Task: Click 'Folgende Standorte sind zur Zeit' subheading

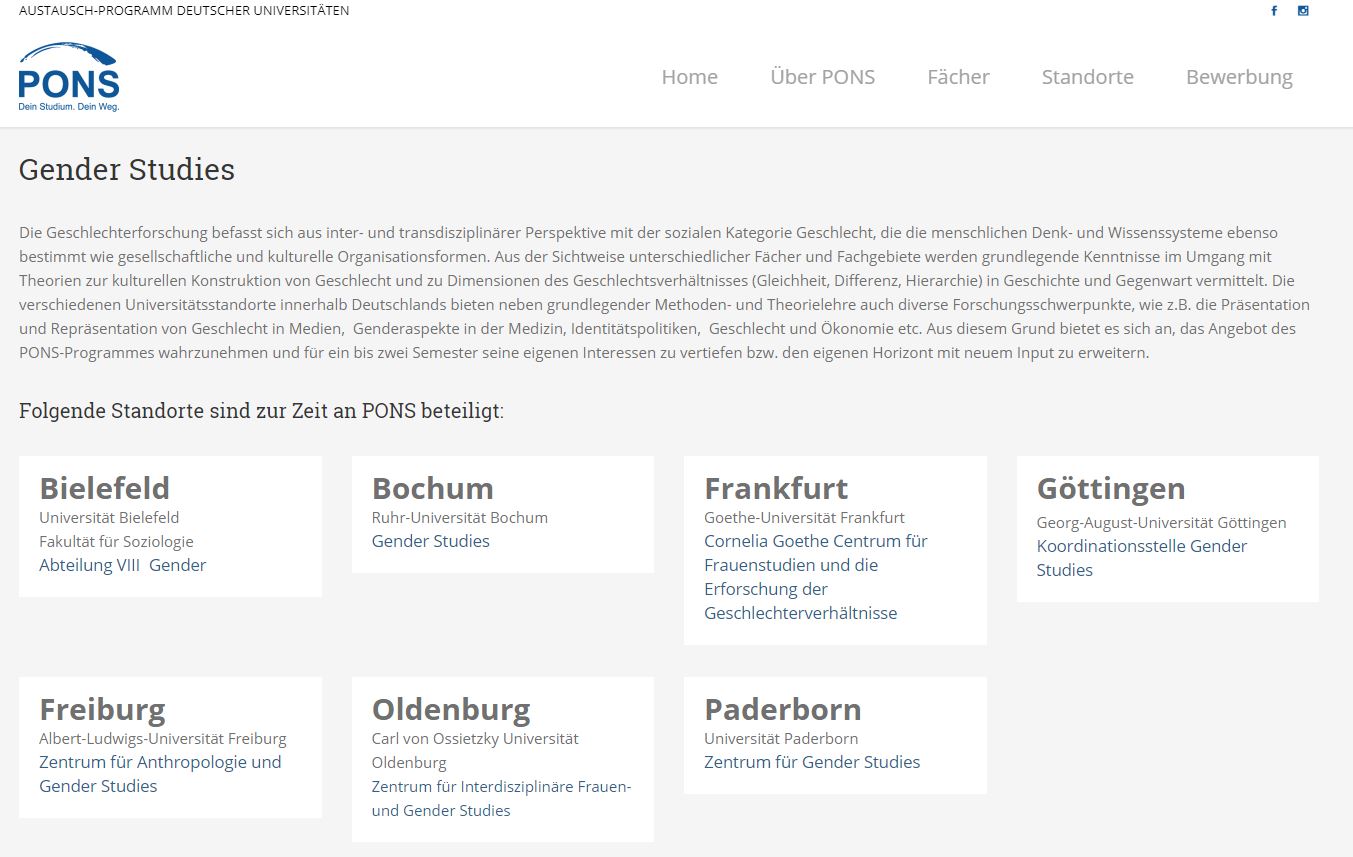Action: click(262, 411)
